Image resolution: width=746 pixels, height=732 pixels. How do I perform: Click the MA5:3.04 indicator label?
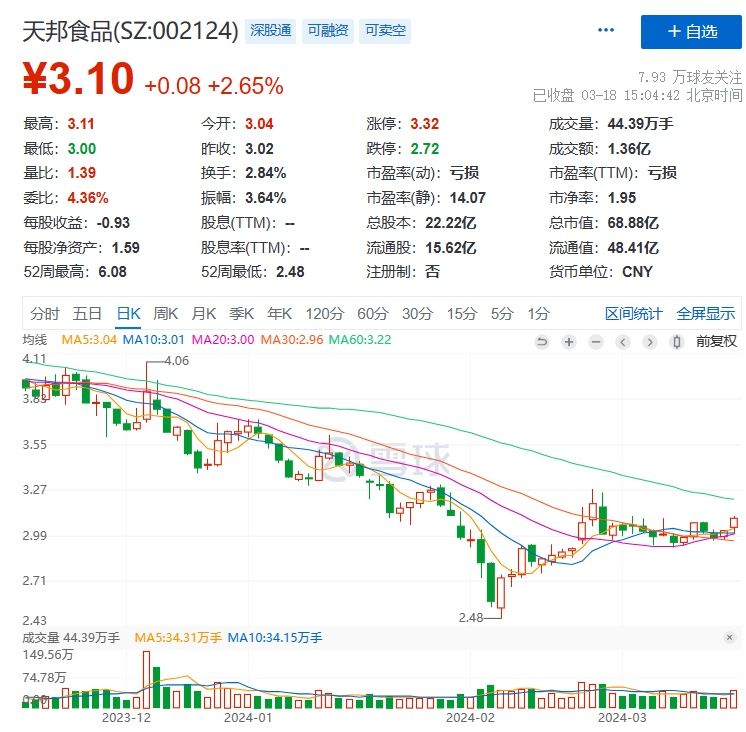coord(89,340)
